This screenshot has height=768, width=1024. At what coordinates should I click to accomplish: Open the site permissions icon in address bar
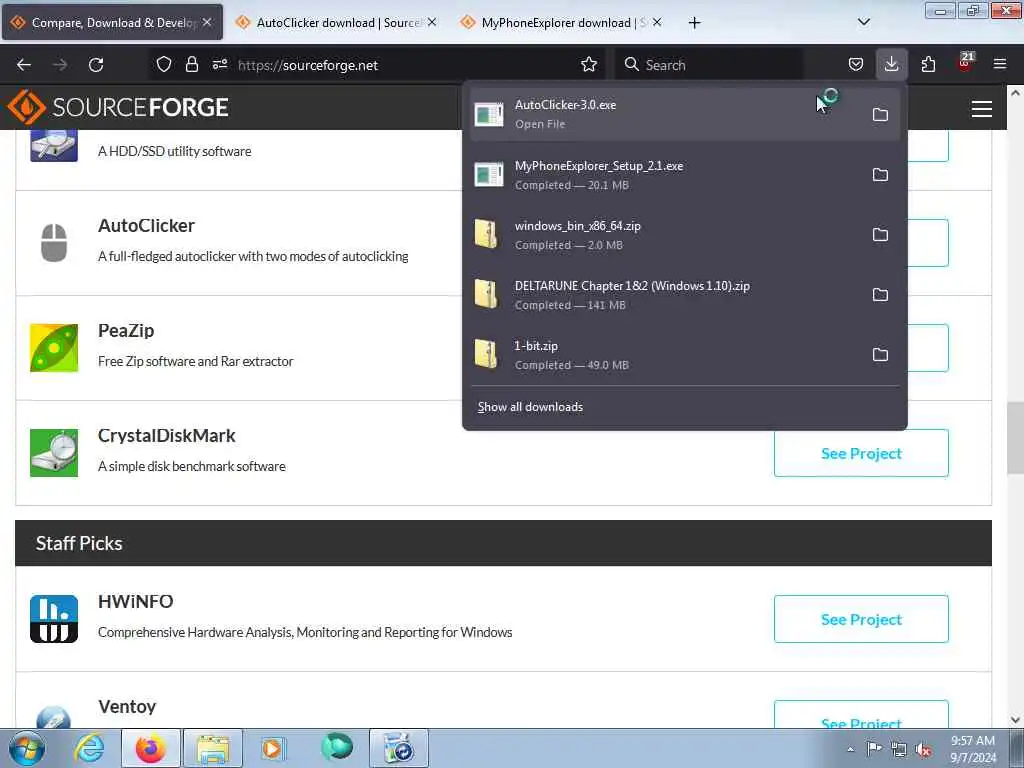[x=219, y=64]
